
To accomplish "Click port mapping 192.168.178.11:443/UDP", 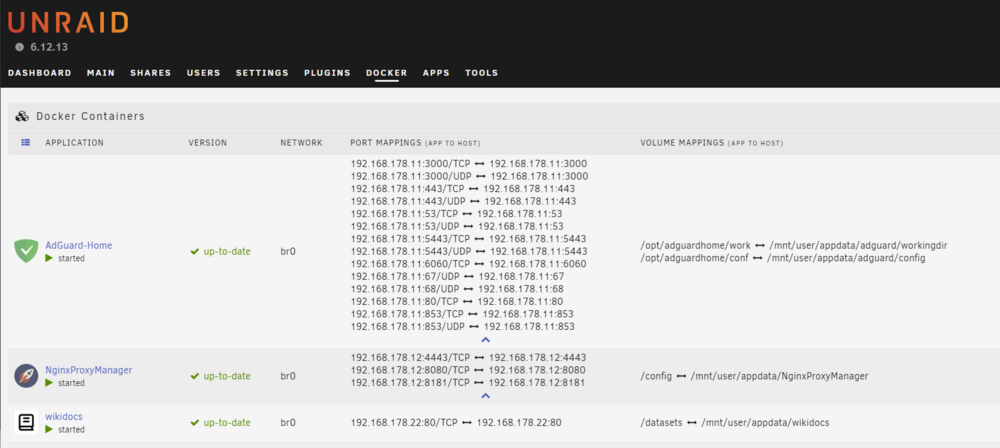I will [463, 201].
